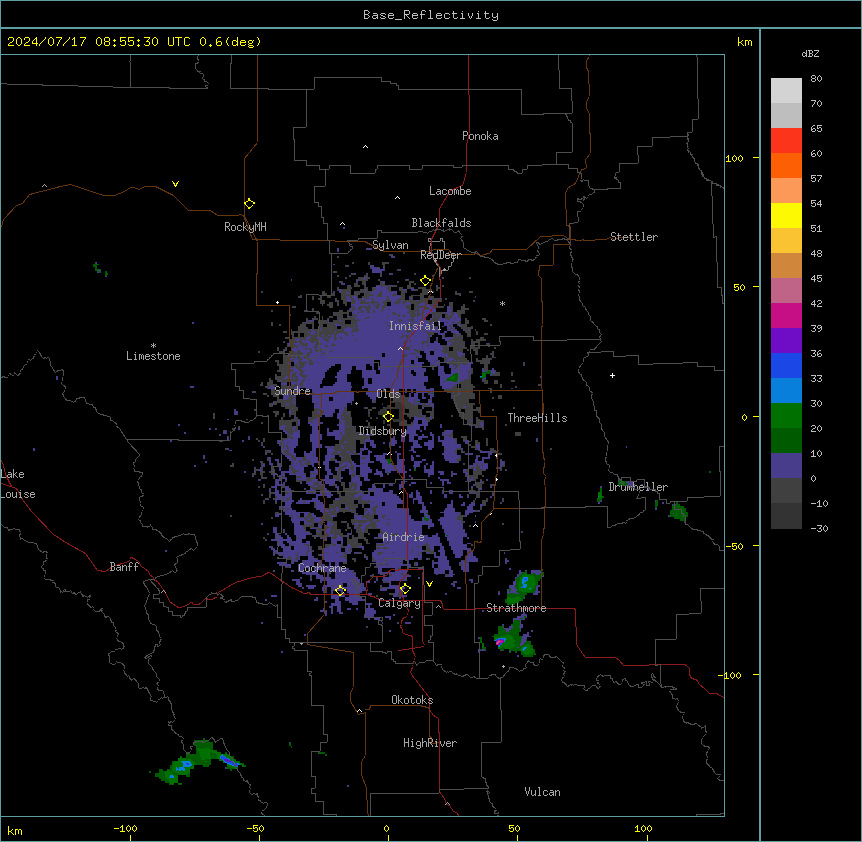The width and height of the screenshot is (862, 842).
Task: Click the yellow diamond marker below Cochrane
Action: [x=340, y=591]
